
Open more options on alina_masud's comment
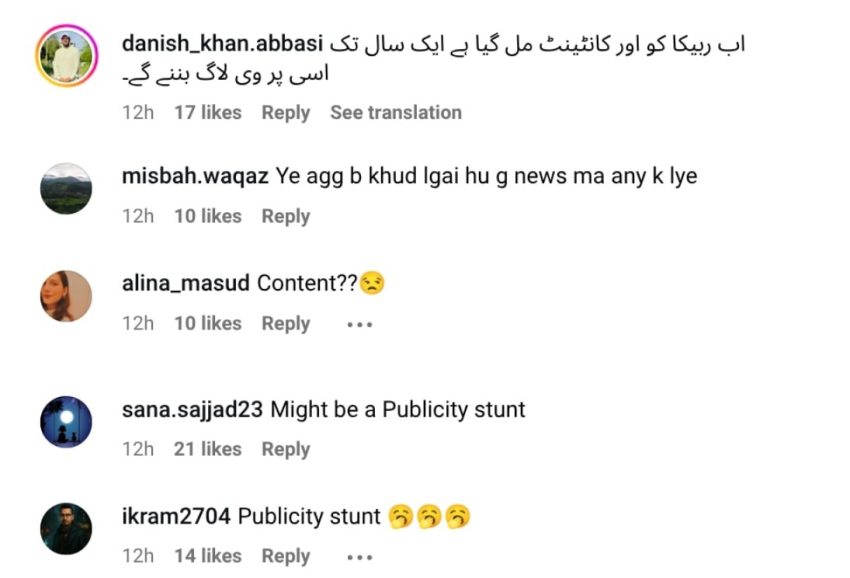(359, 323)
